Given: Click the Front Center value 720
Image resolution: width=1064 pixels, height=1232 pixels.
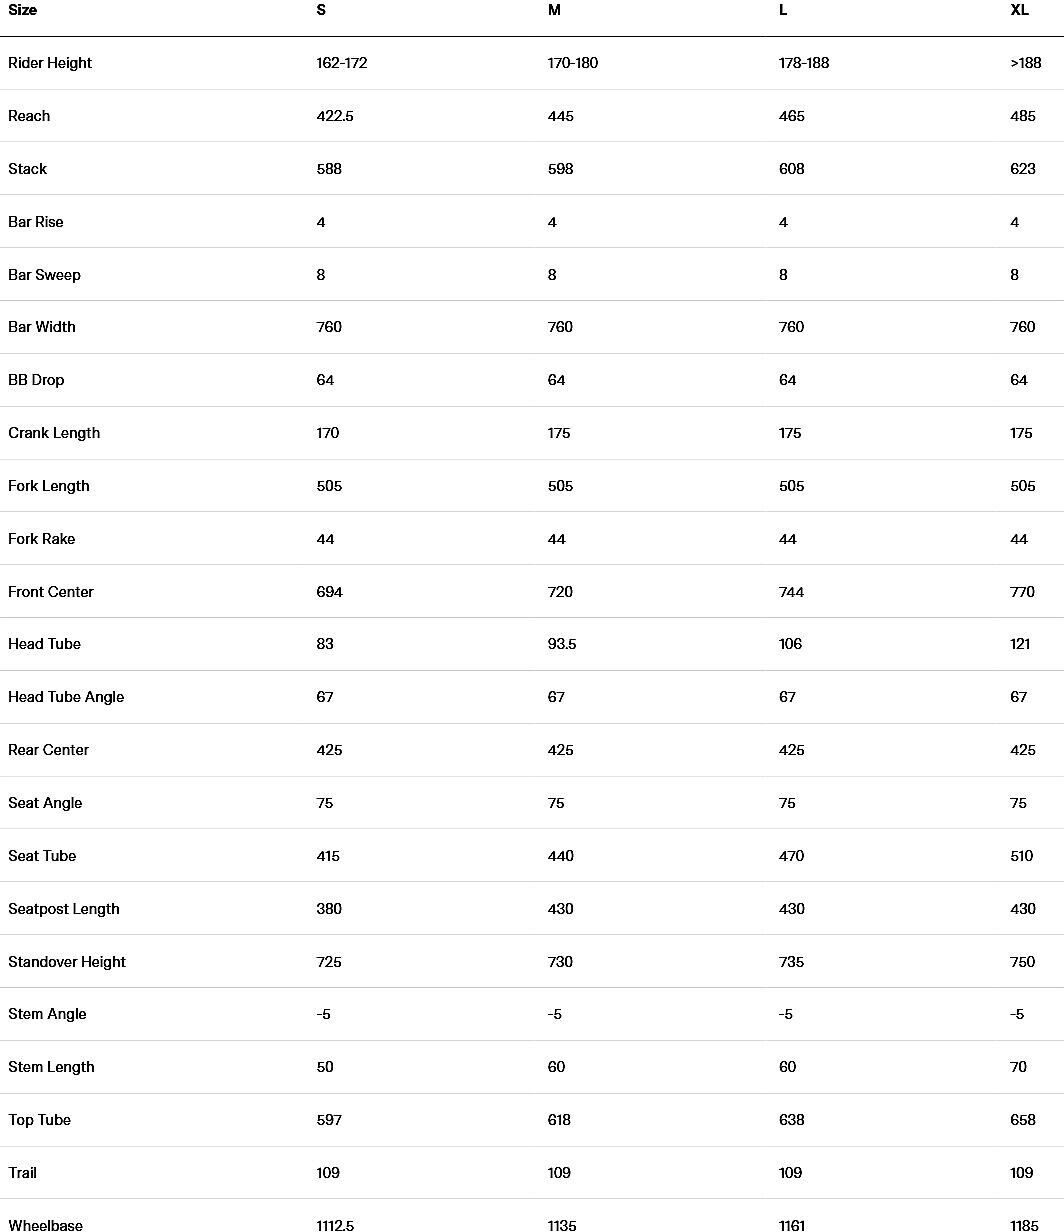Looking at the screenshot, I should point(560,592).
